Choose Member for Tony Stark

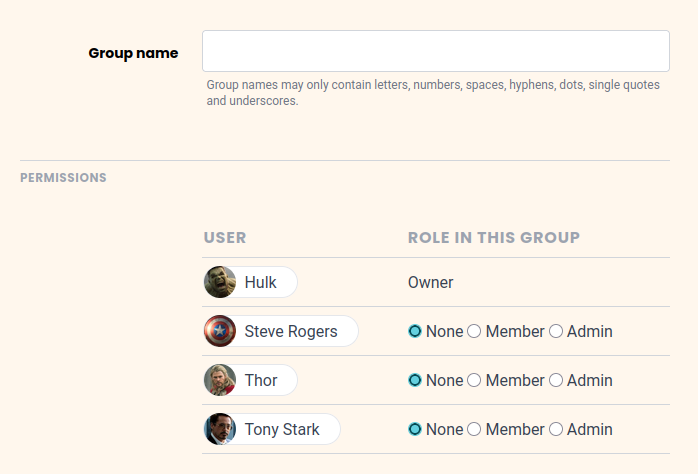tap(475, 429)
